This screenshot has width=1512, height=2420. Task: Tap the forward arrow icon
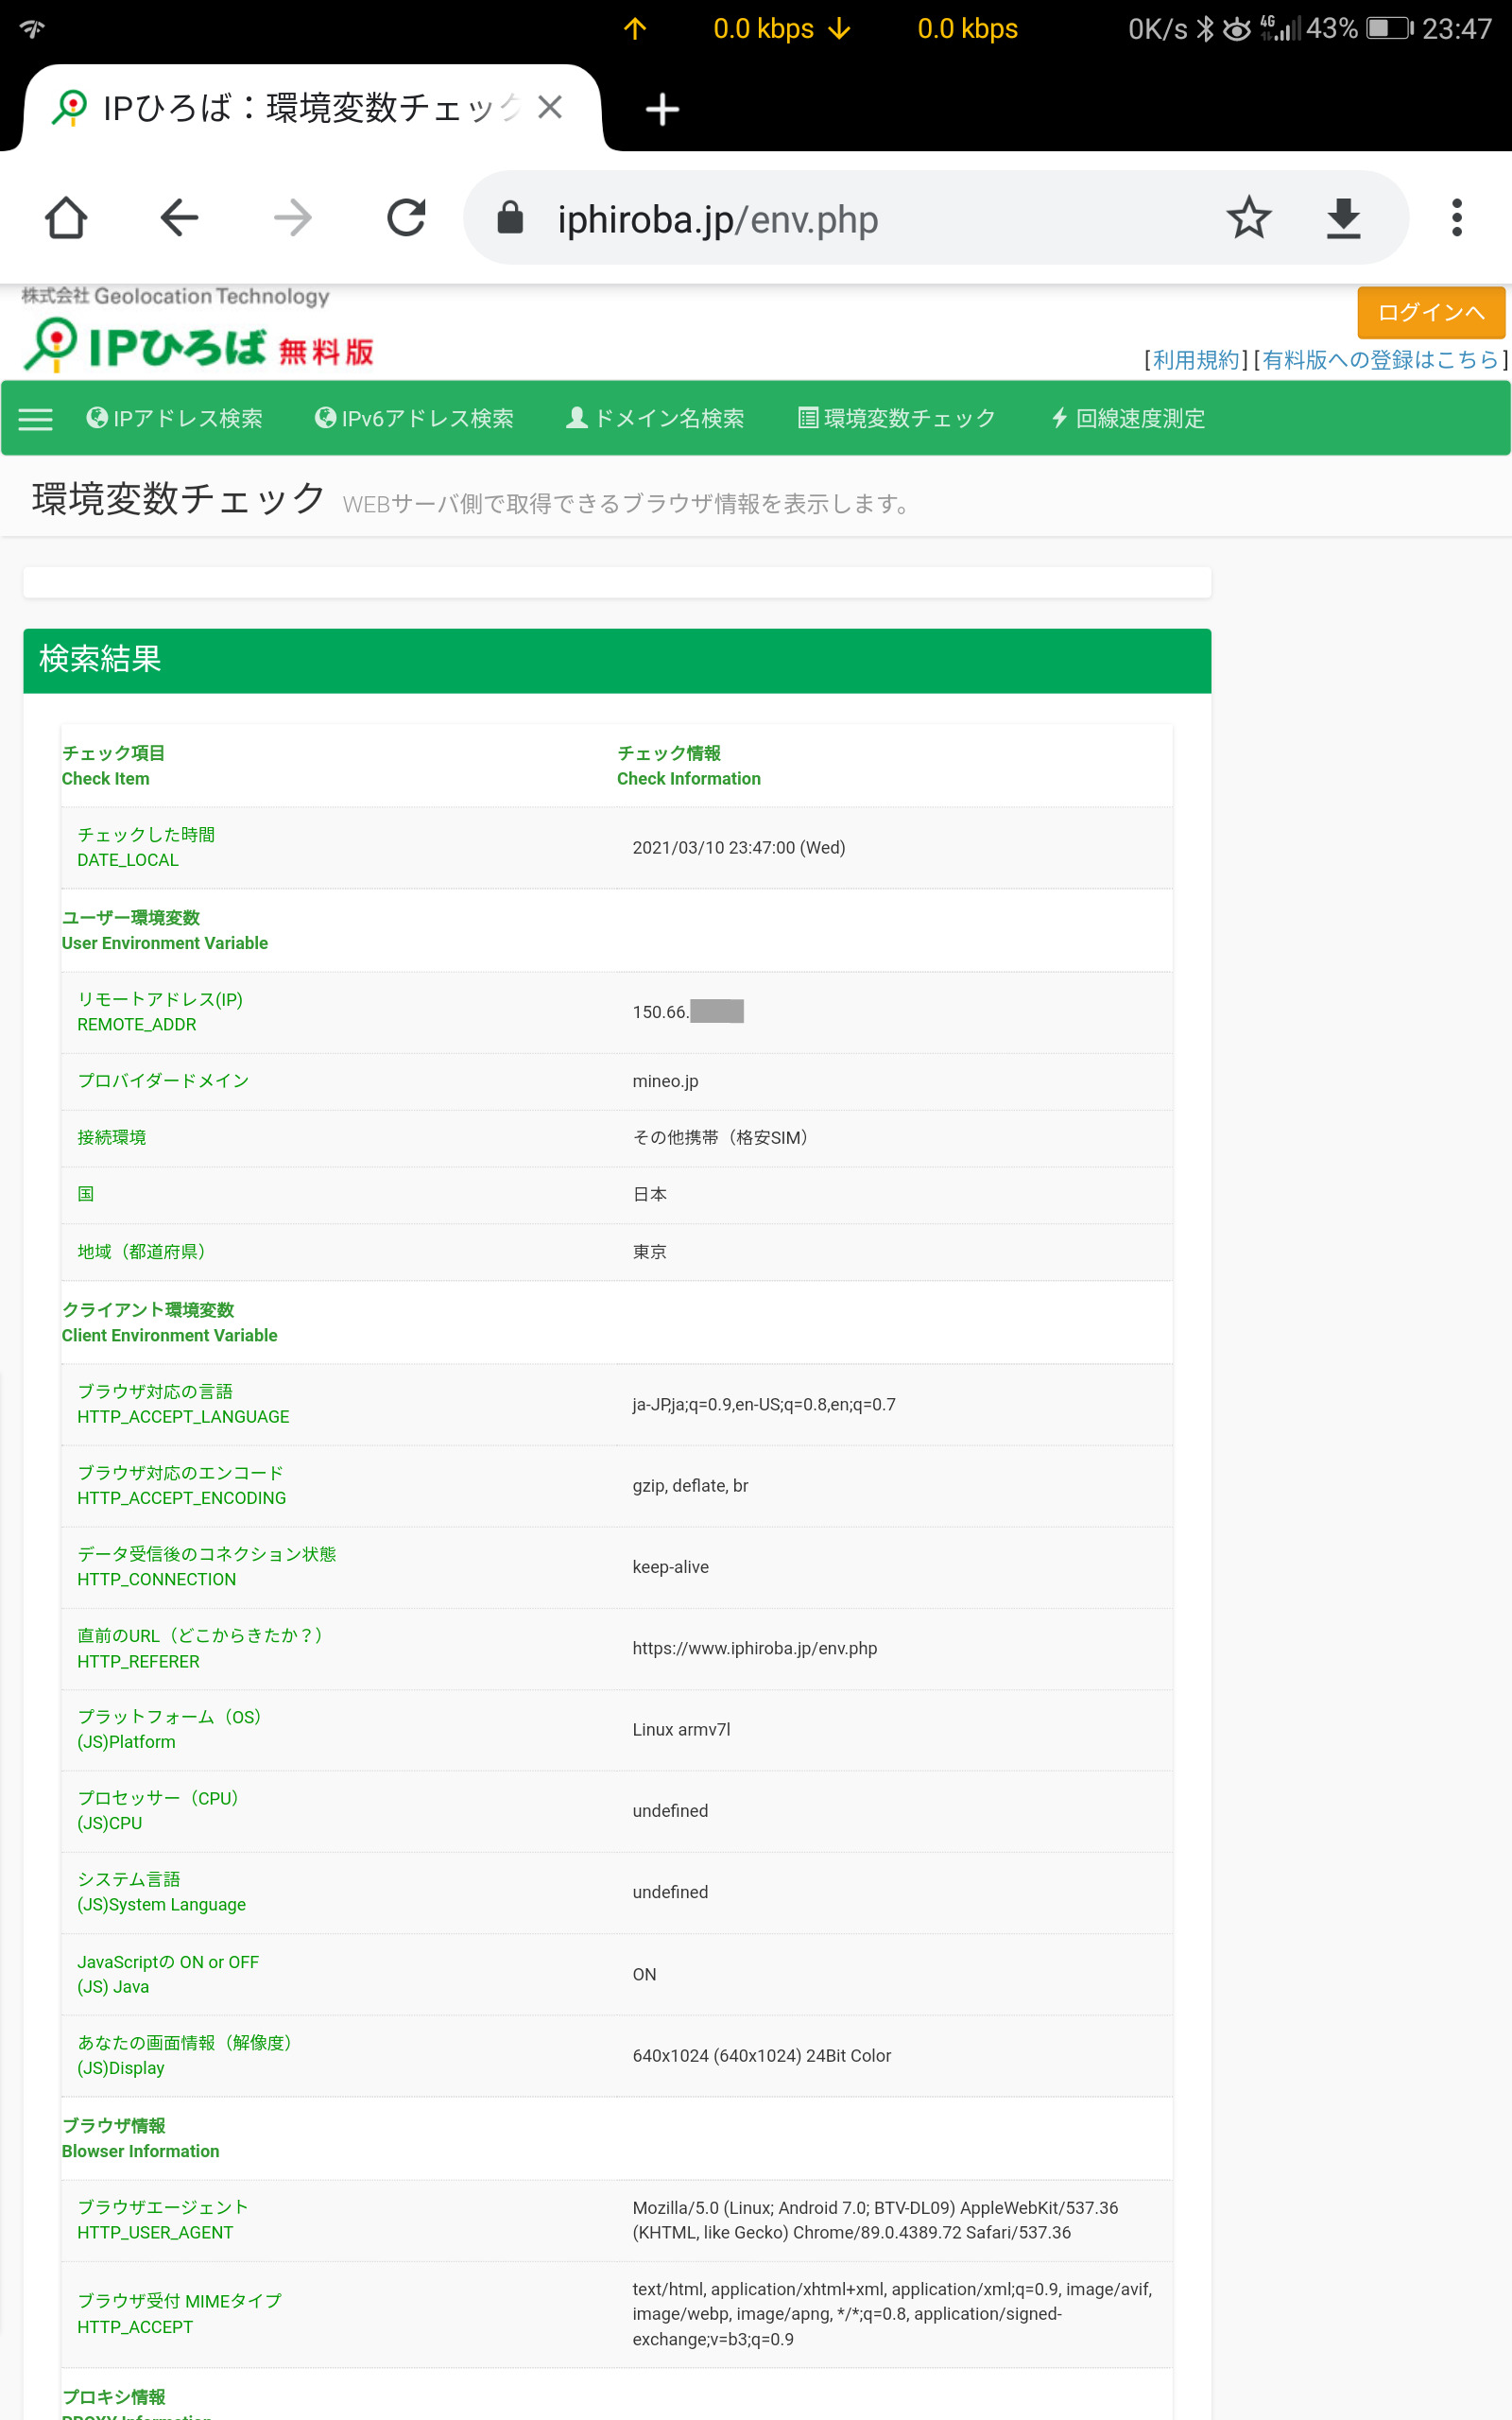[293, 218]
